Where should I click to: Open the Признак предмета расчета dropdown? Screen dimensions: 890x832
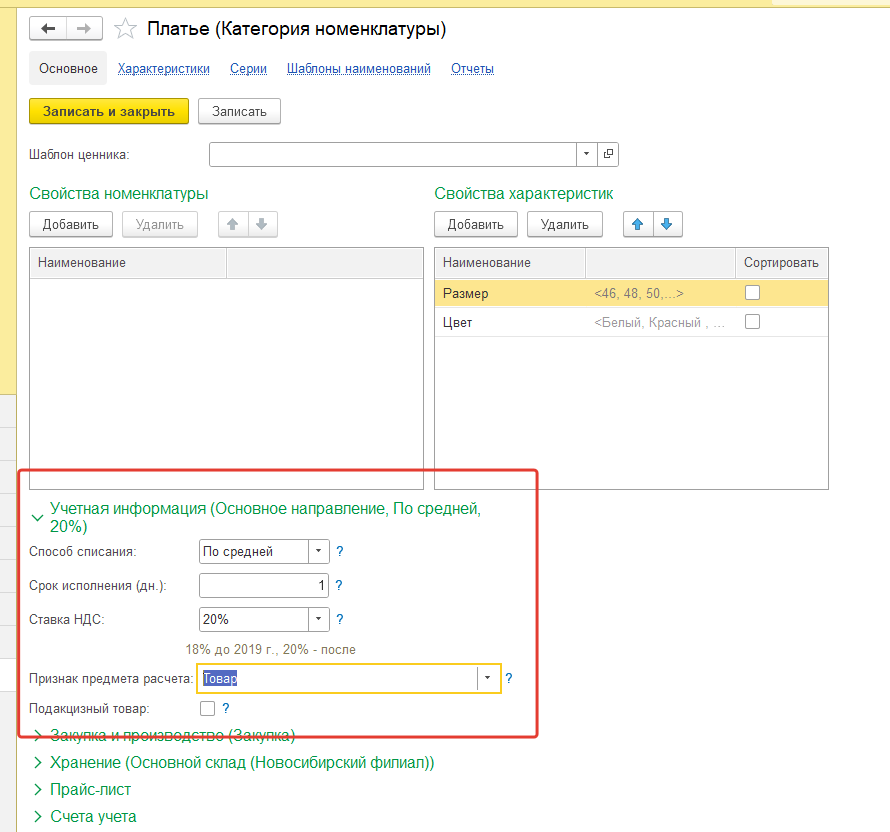pyautogui.click(x=487, y=678)
